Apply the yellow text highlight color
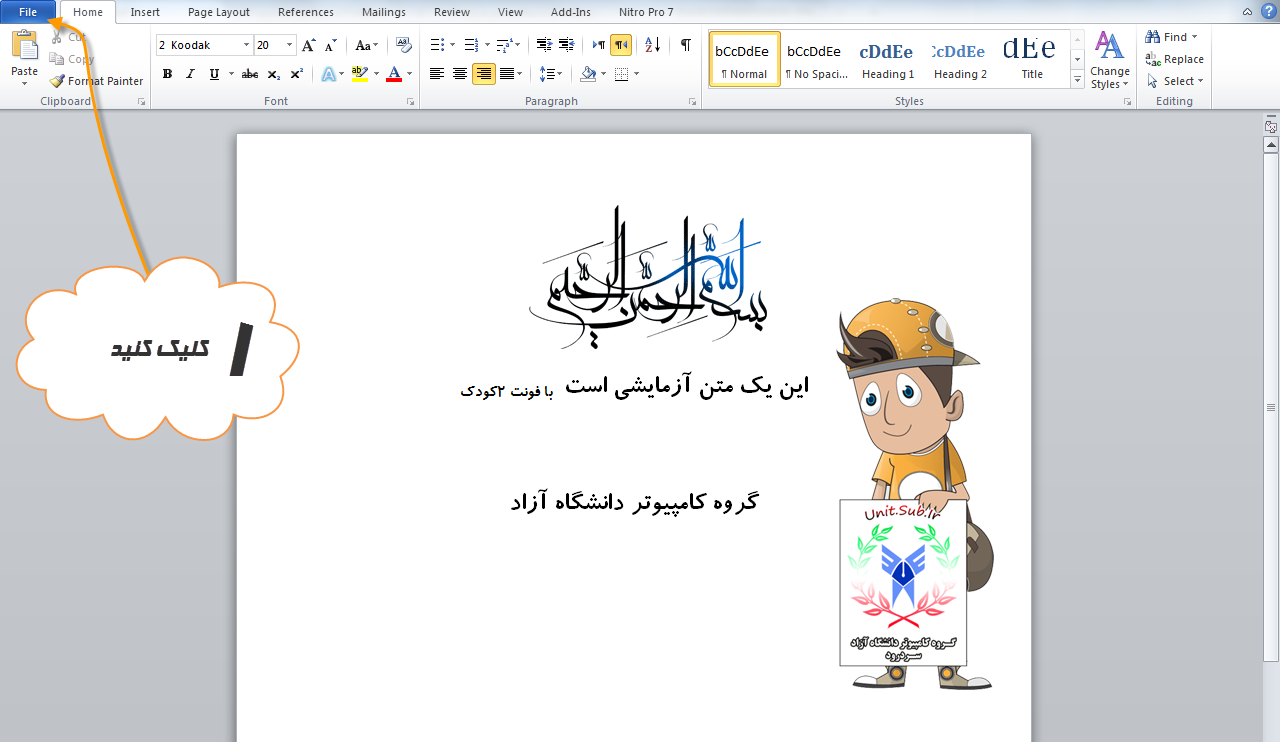 (x=360, y=74)
